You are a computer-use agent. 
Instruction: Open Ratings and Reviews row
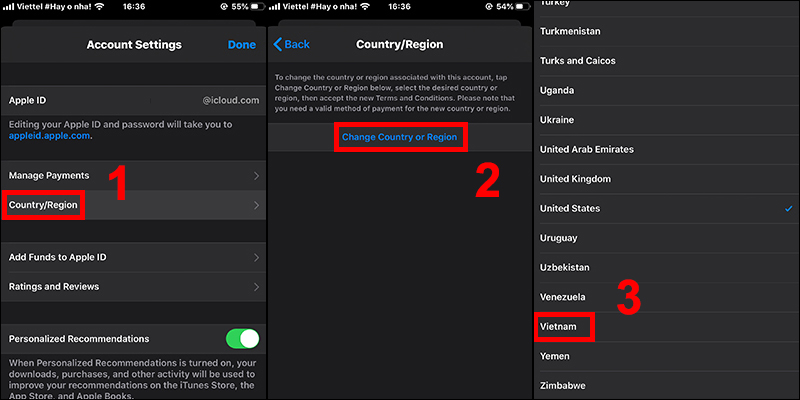[133, 286]
